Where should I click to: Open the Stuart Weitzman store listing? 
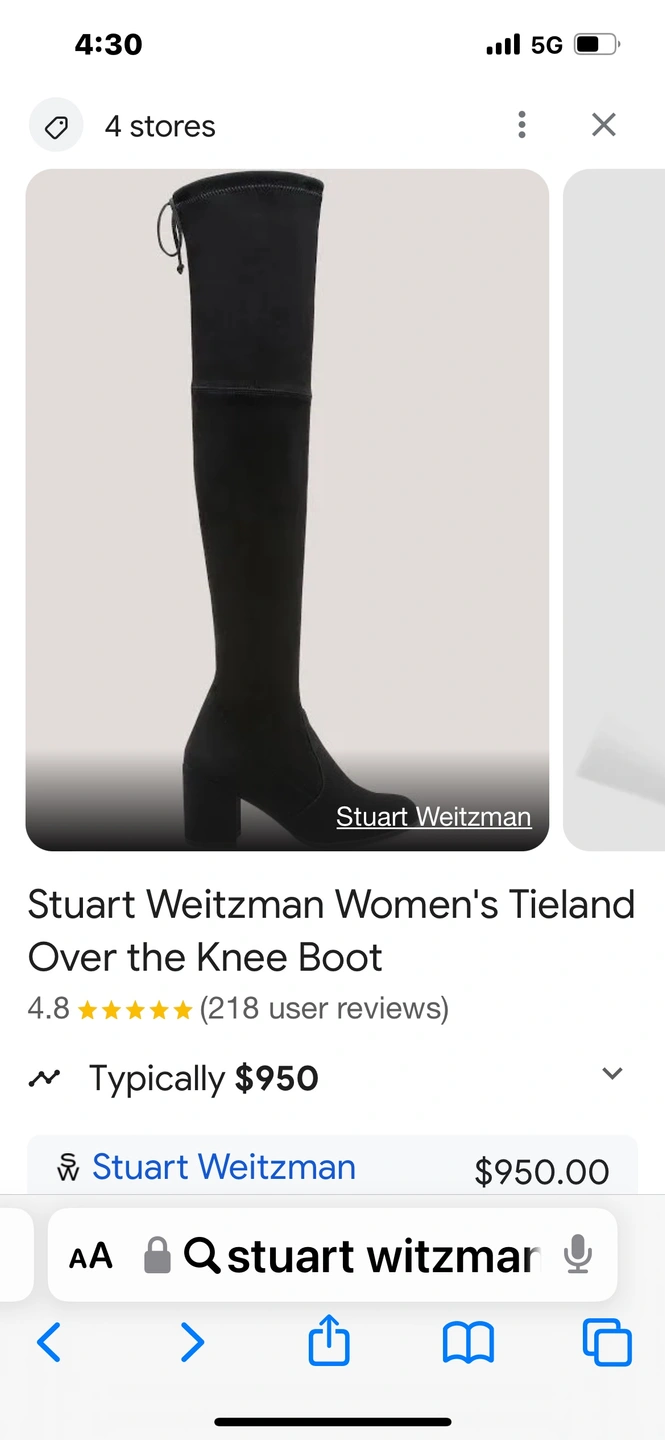click(223, 1167)
